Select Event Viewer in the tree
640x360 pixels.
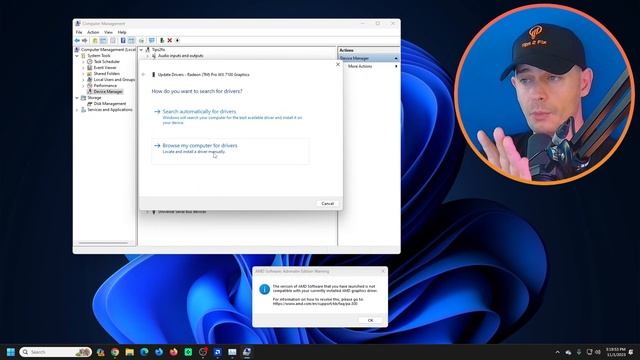[x=105, y=68]
